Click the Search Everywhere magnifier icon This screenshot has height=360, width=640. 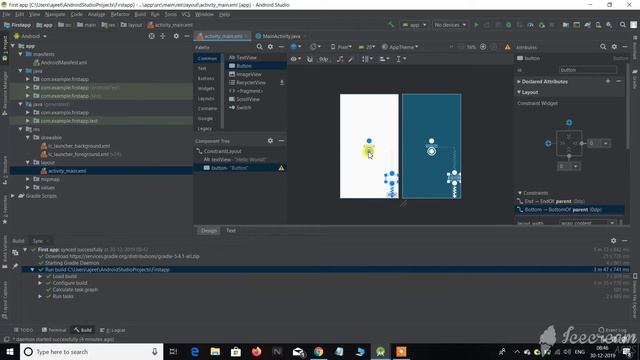pos(622,25)
